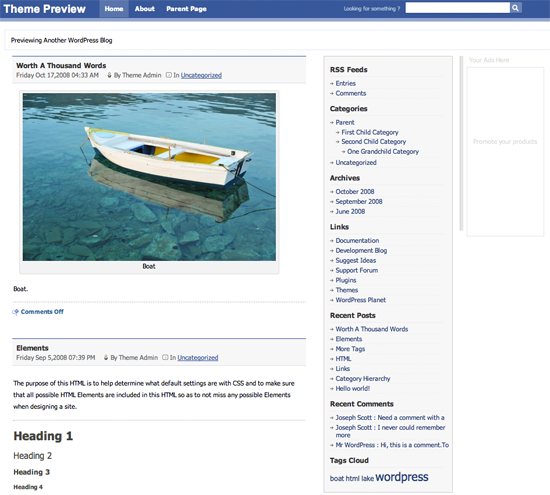Open the Comments RSS feed

pyautogui.click(x=351, y=93)
